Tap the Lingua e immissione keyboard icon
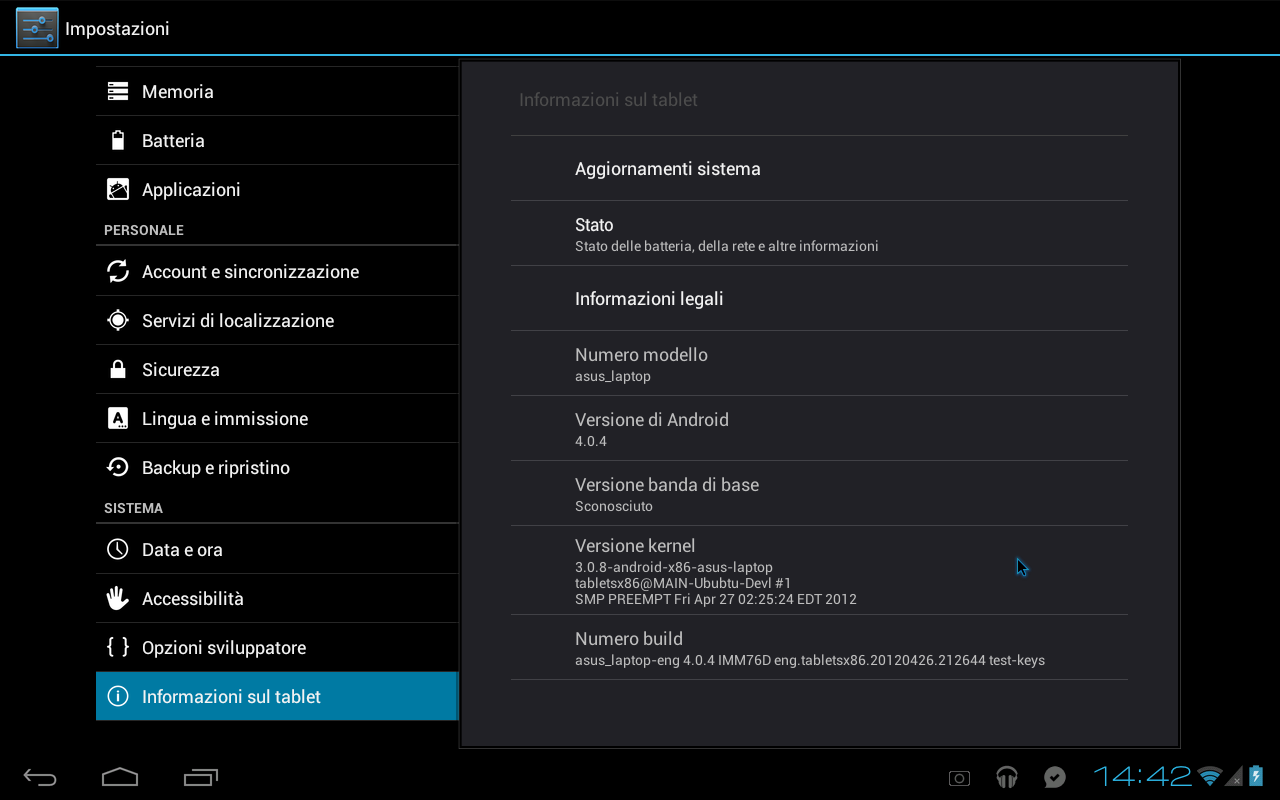The image size is (1280, 800). tap(117, 418)
